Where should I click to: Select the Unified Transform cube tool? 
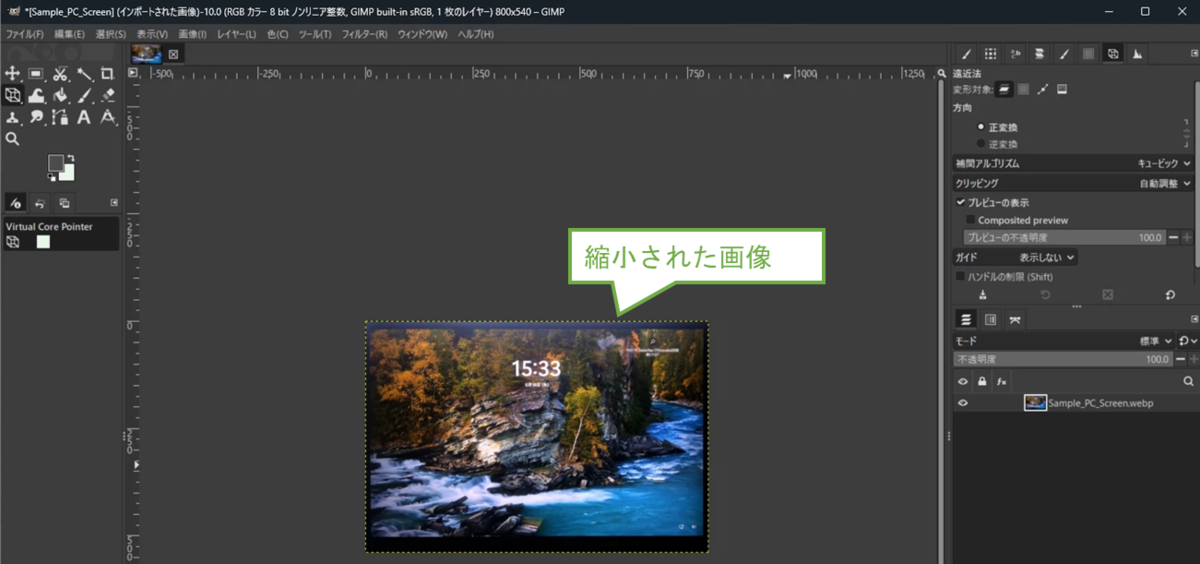pyautogui.click(x=12, y=95)
